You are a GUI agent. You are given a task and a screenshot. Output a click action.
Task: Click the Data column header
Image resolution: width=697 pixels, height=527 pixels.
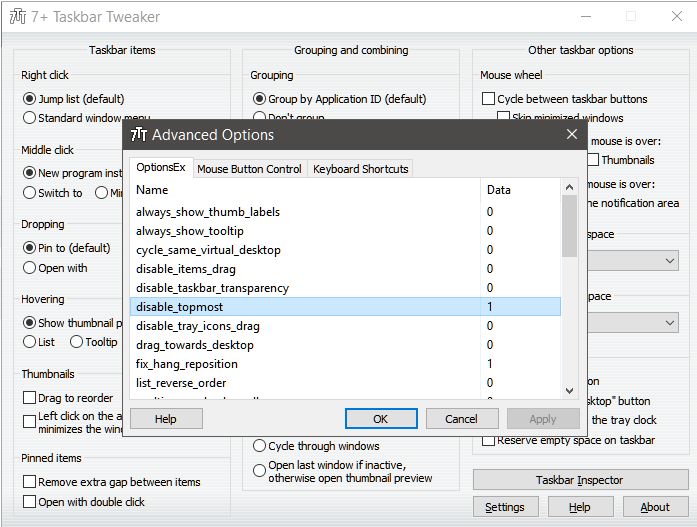pos(521,190)
